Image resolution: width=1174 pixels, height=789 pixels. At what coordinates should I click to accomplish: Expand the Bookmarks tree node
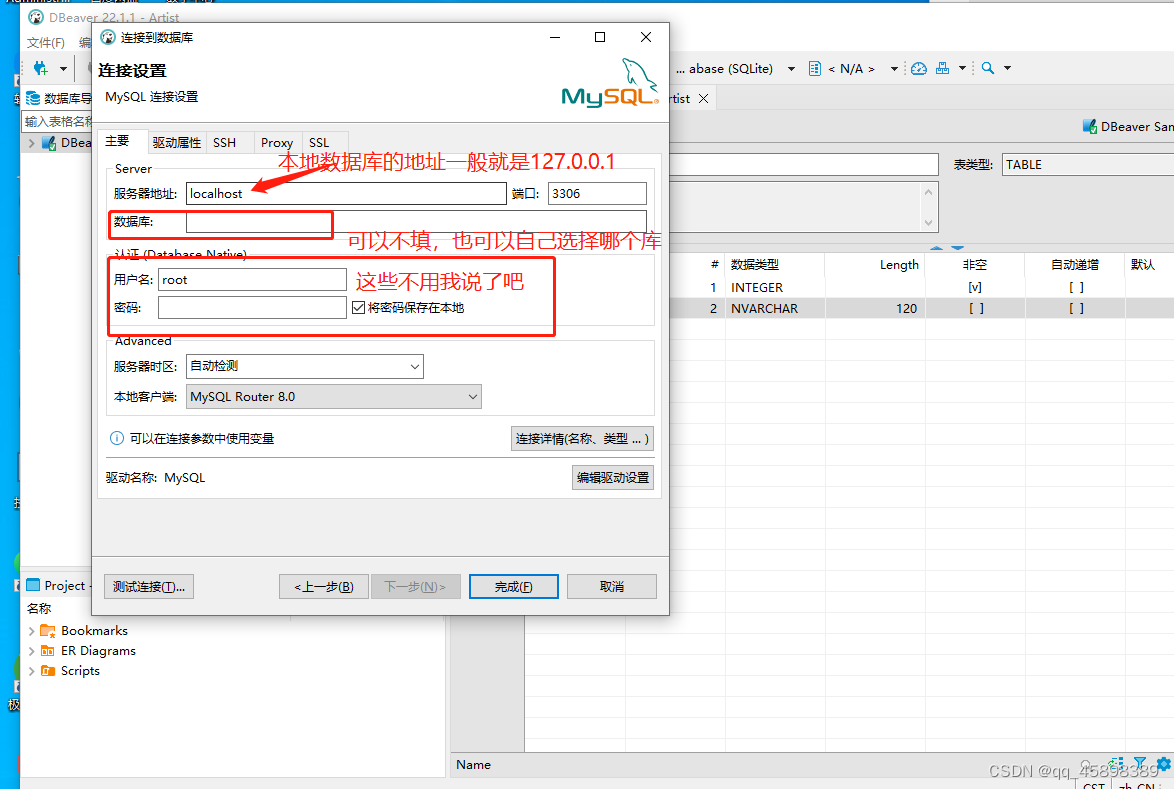[x=31, y=631]
